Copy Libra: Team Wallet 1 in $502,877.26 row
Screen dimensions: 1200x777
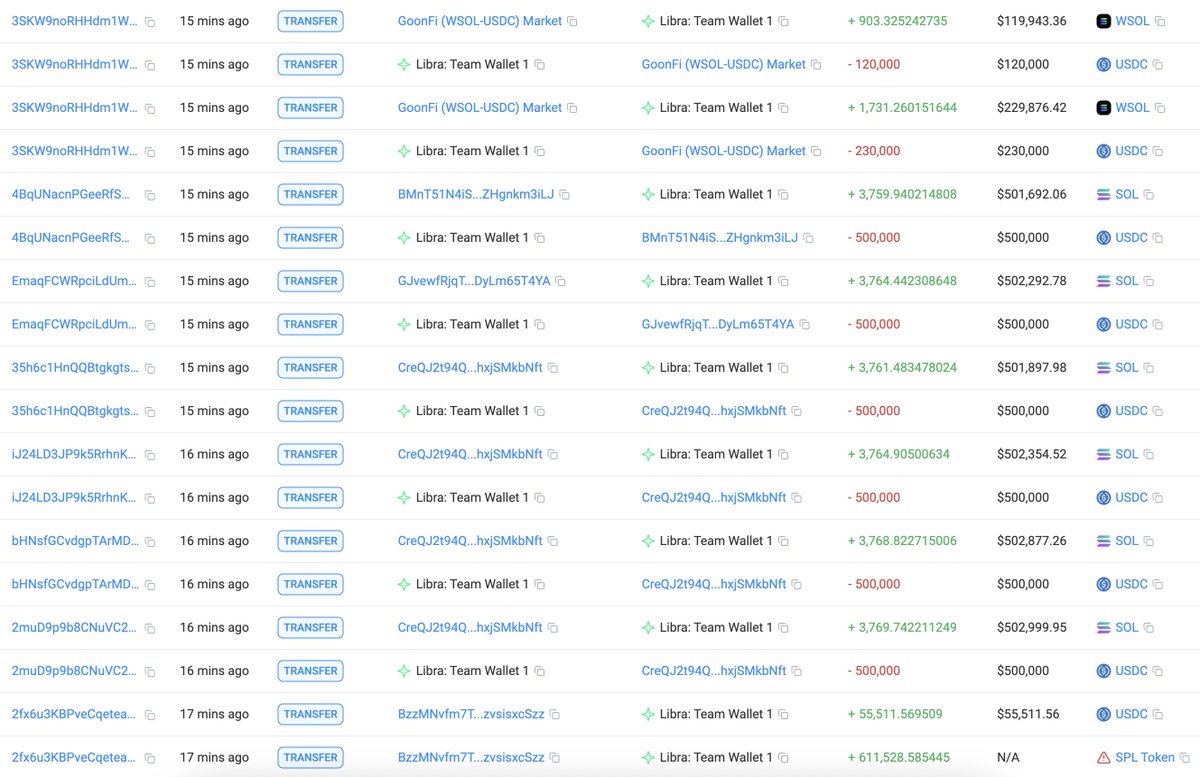coord(783,541)
